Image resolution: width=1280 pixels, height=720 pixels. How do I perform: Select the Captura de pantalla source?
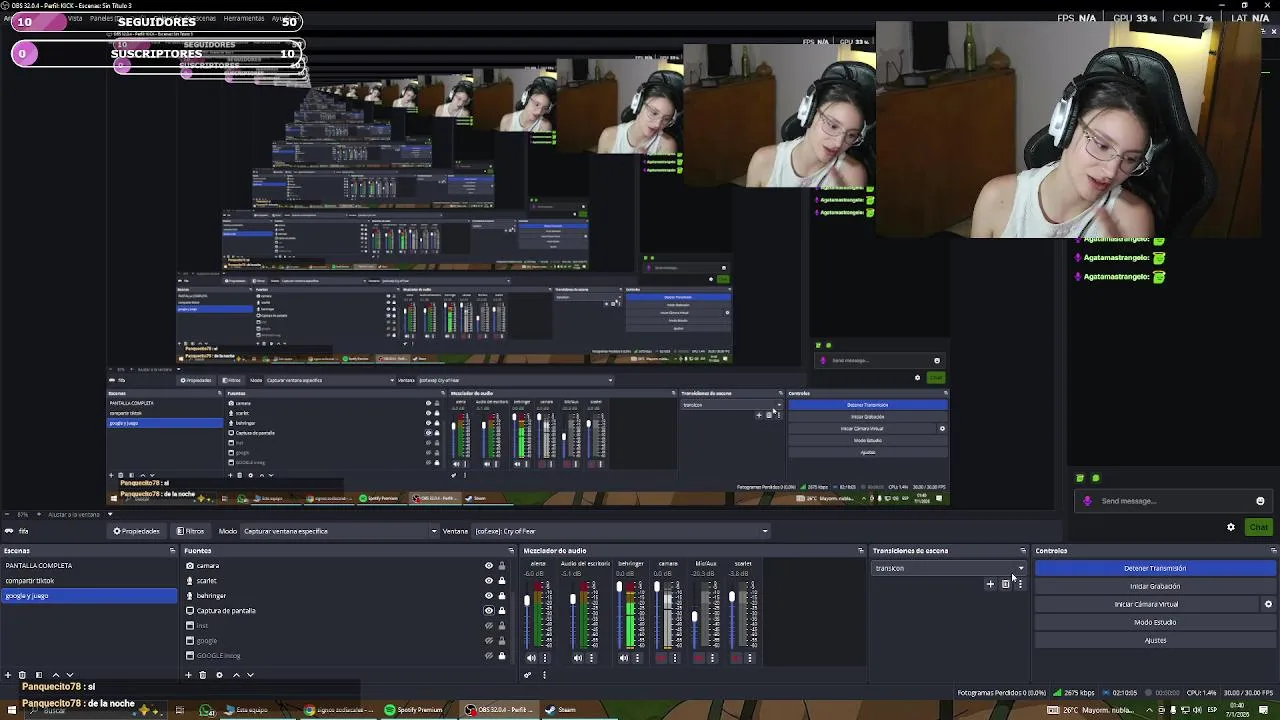tap(226, 611)
